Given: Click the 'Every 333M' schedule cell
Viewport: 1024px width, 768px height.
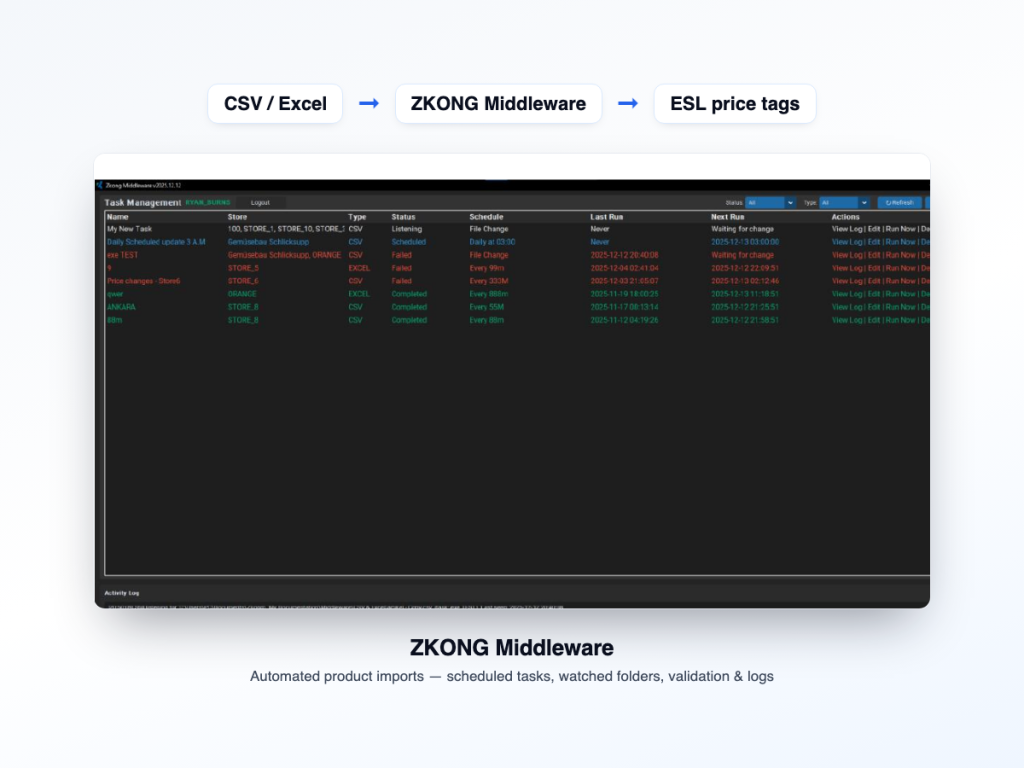Looking at the screenshot, I should pos(488,281).
